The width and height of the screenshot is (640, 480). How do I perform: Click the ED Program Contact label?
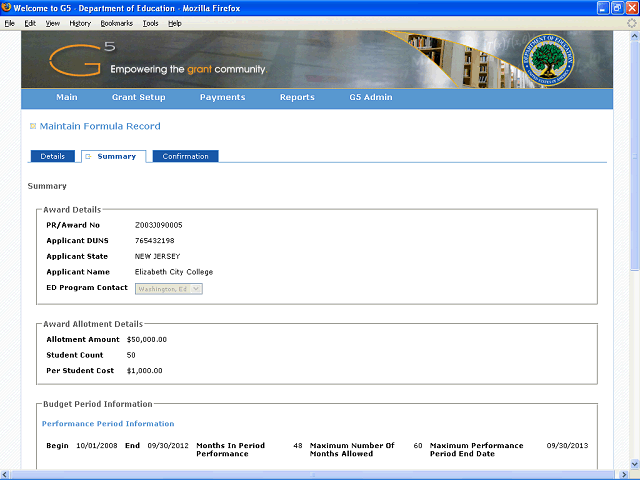[87, 288]
